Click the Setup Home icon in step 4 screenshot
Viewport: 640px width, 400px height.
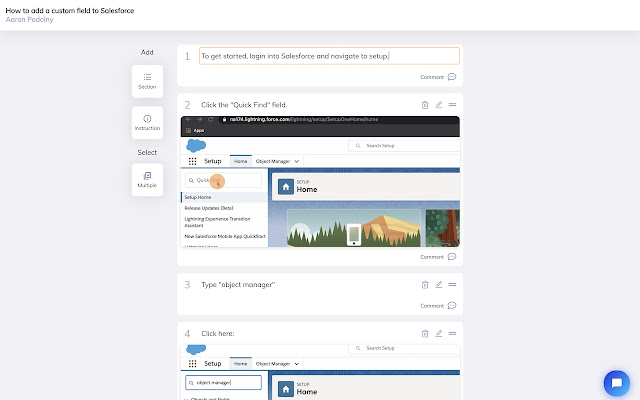[286, 389]
